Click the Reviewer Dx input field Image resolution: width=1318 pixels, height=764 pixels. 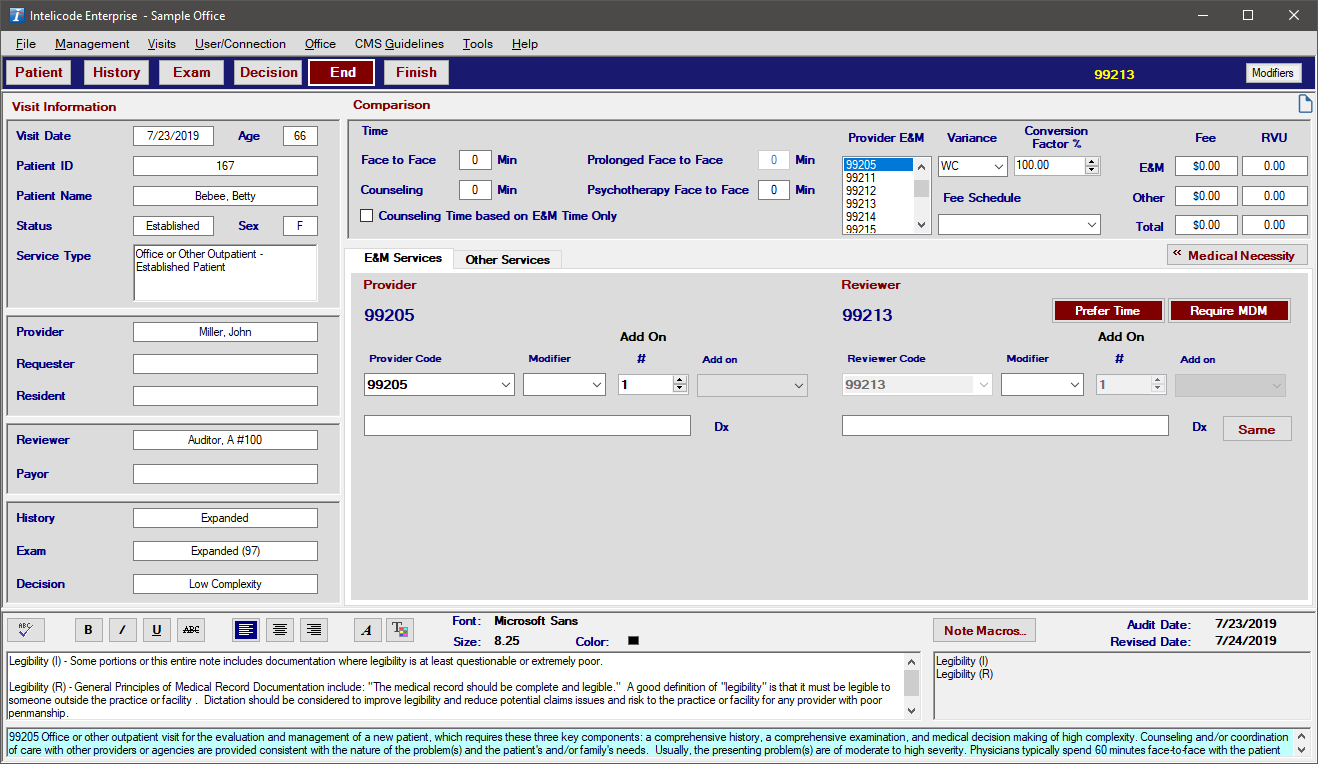click(1005, 426)
